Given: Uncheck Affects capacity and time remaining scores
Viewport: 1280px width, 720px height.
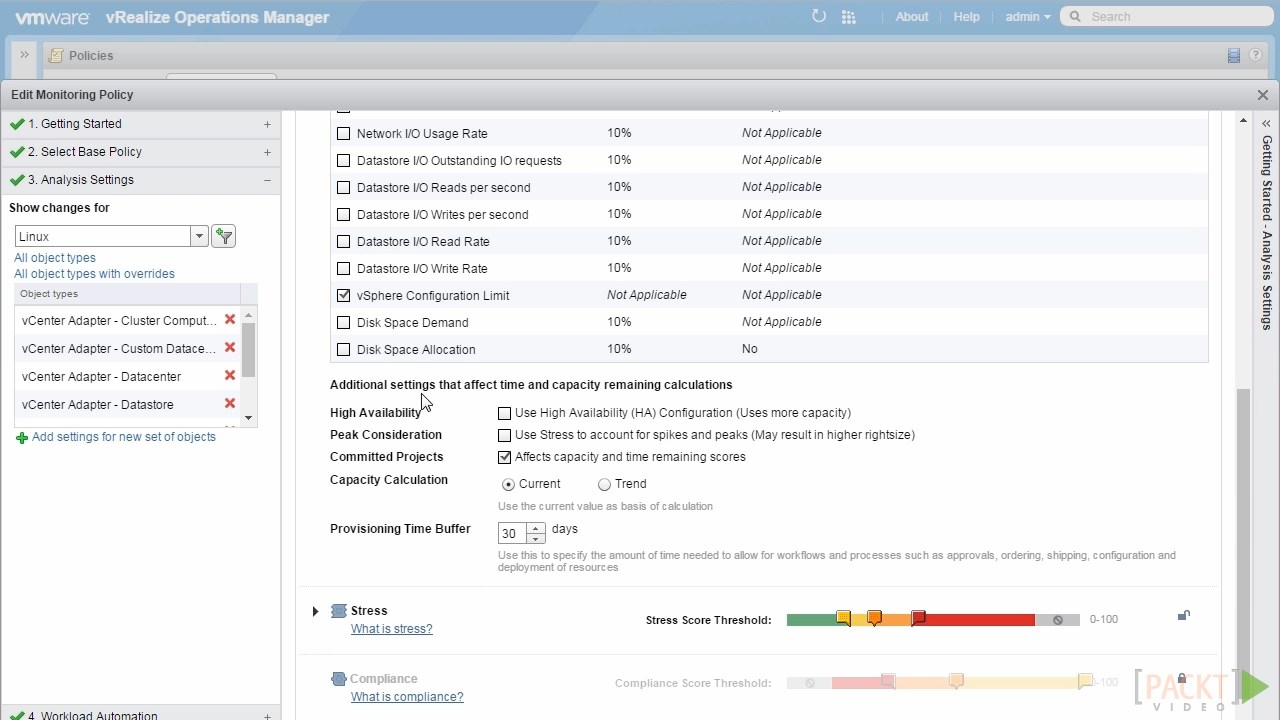Looking at the screenshot, I should pos(505,457).
